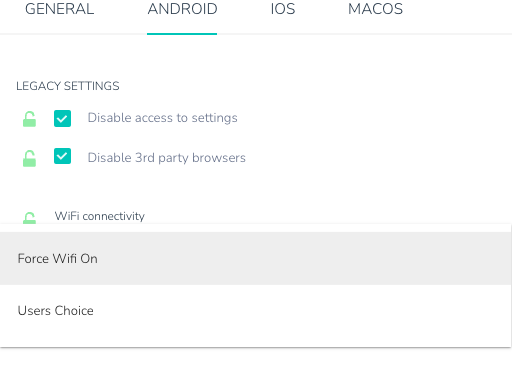Click the WiFi connectivity dropdown label
Screen dimensions: 512x387
click(x=100, y=216)
